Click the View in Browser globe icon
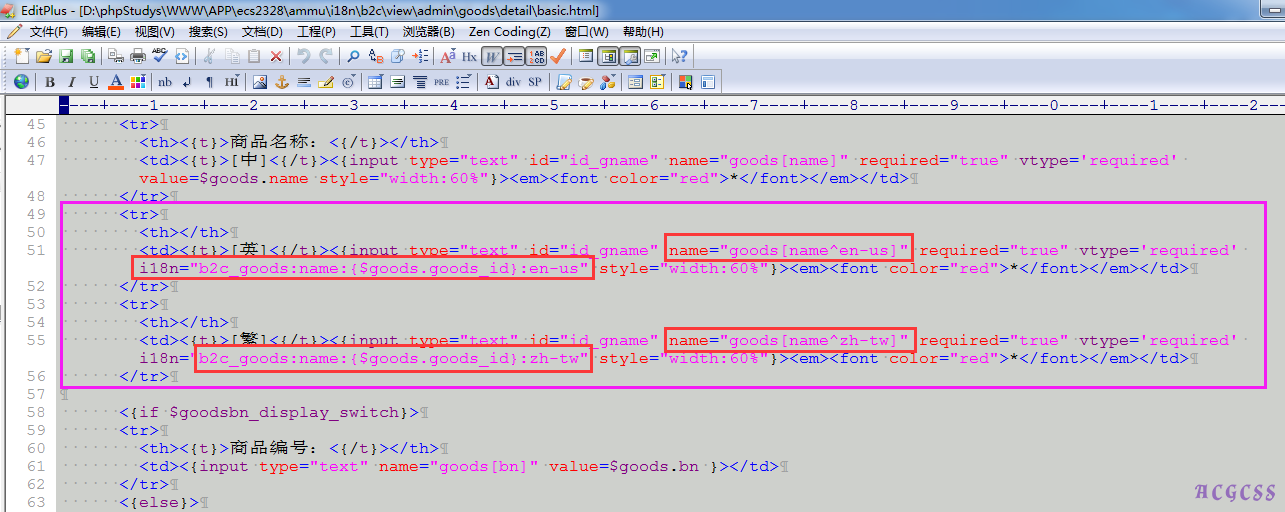Viewport: 1285px width, 512px height. tap(21, 82)
